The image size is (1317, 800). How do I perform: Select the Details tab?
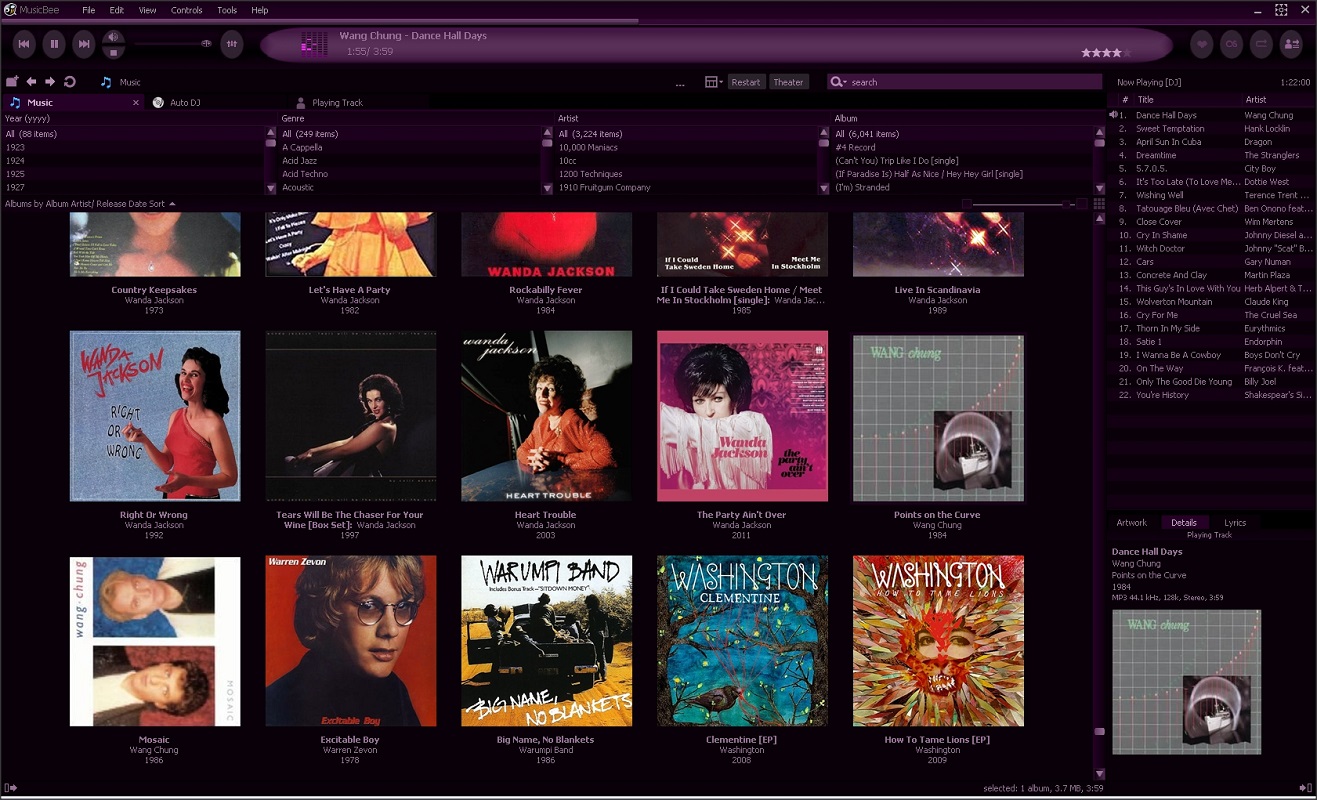point(1184,523)
